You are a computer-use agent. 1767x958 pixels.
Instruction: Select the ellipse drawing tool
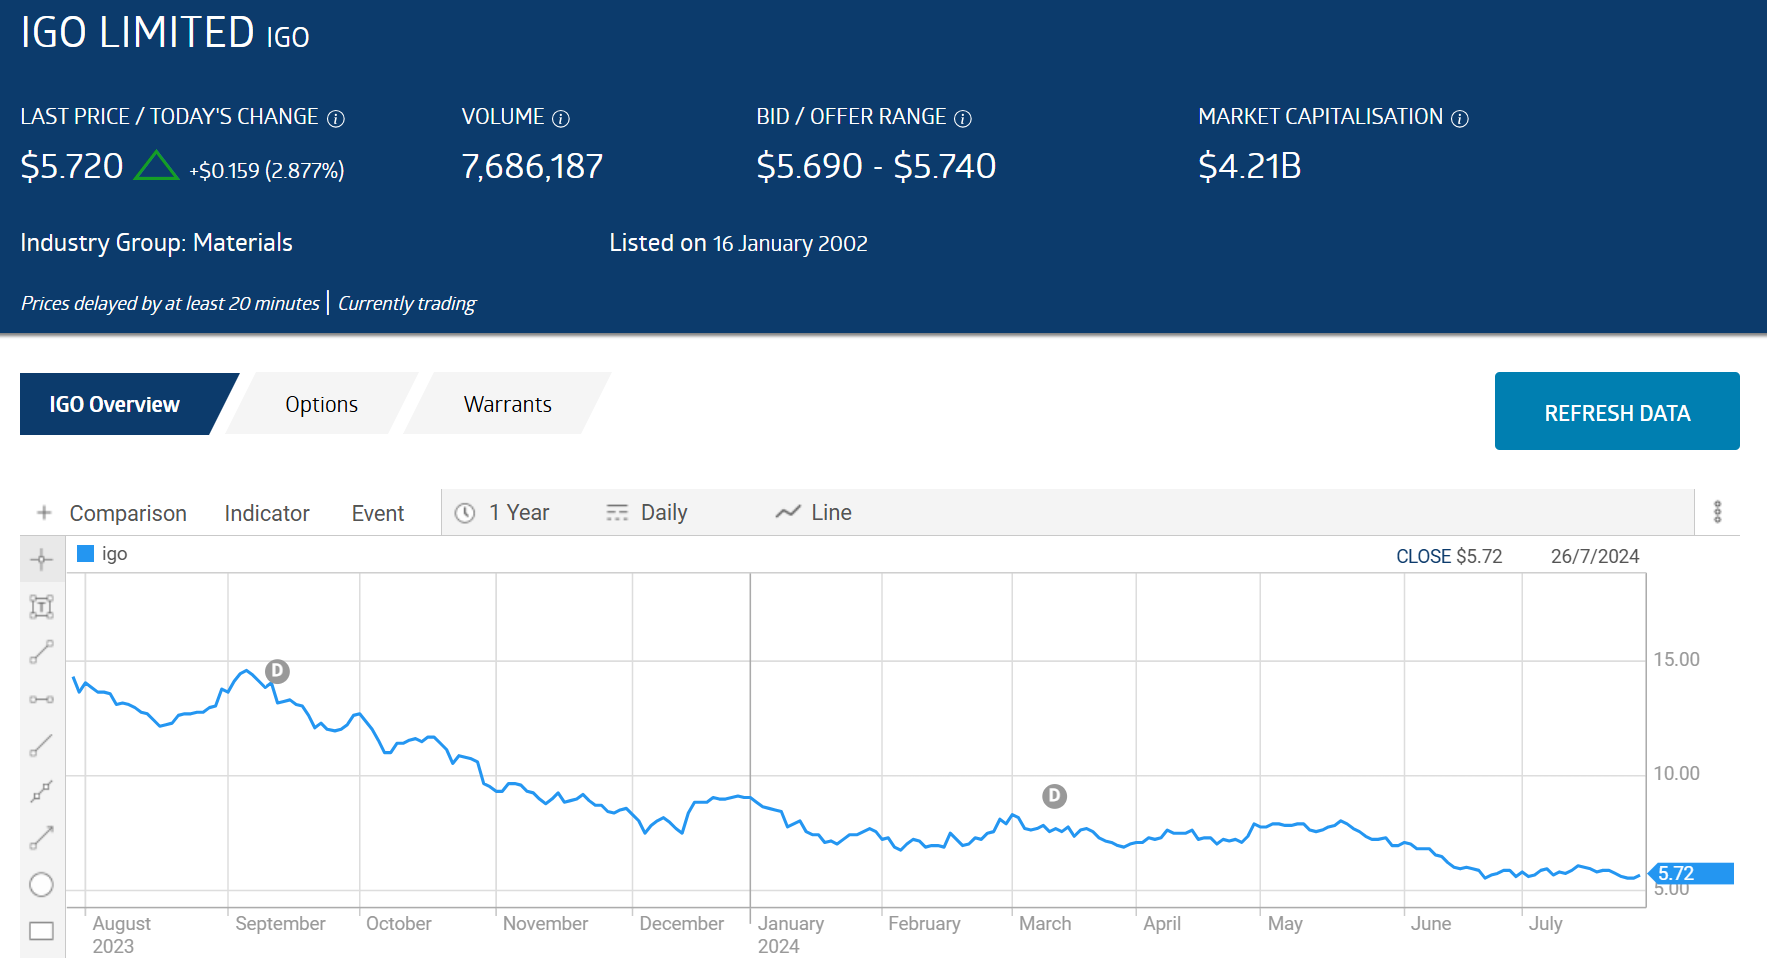tap(41, 885)
